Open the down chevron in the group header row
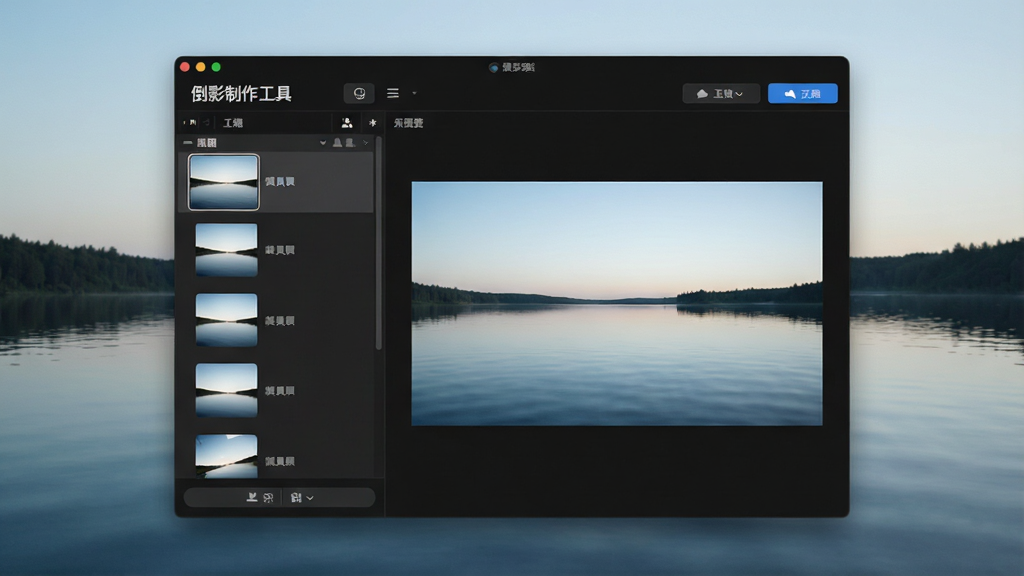Image resolution: width=1024 pixels, height=576 pixels. 323,142
